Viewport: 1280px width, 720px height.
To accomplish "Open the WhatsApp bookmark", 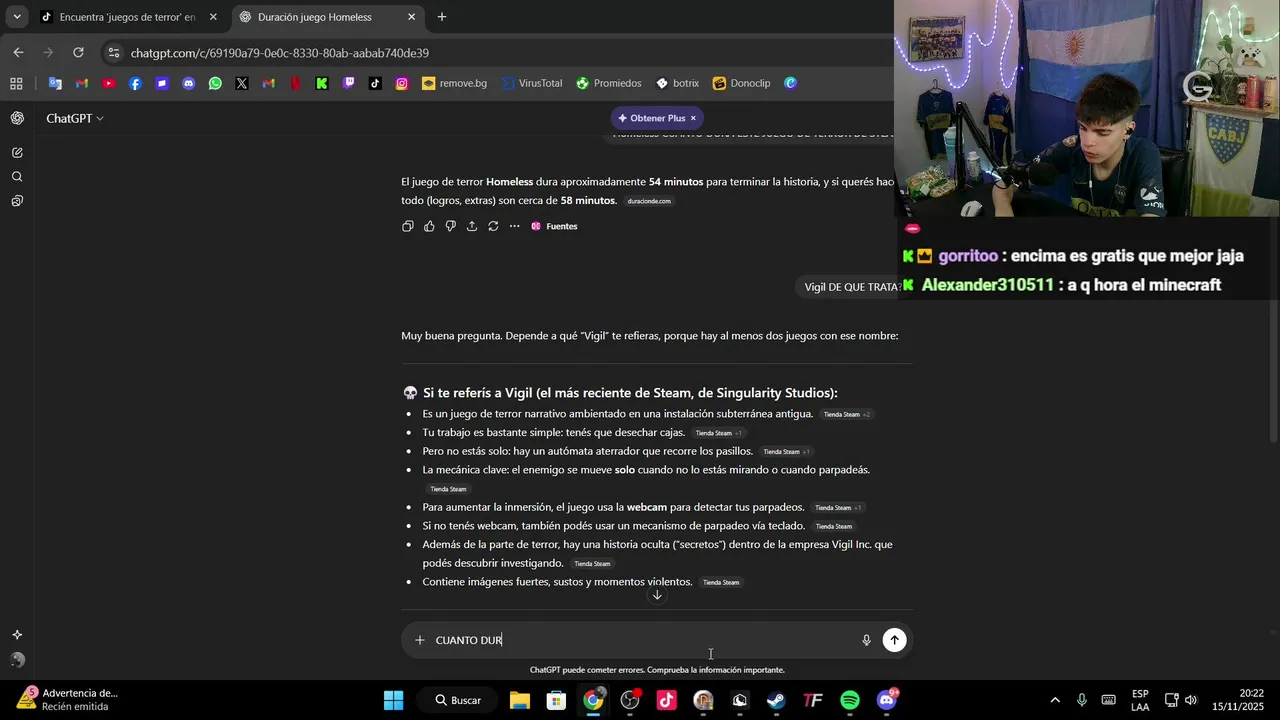I will [x=215, y=83].
